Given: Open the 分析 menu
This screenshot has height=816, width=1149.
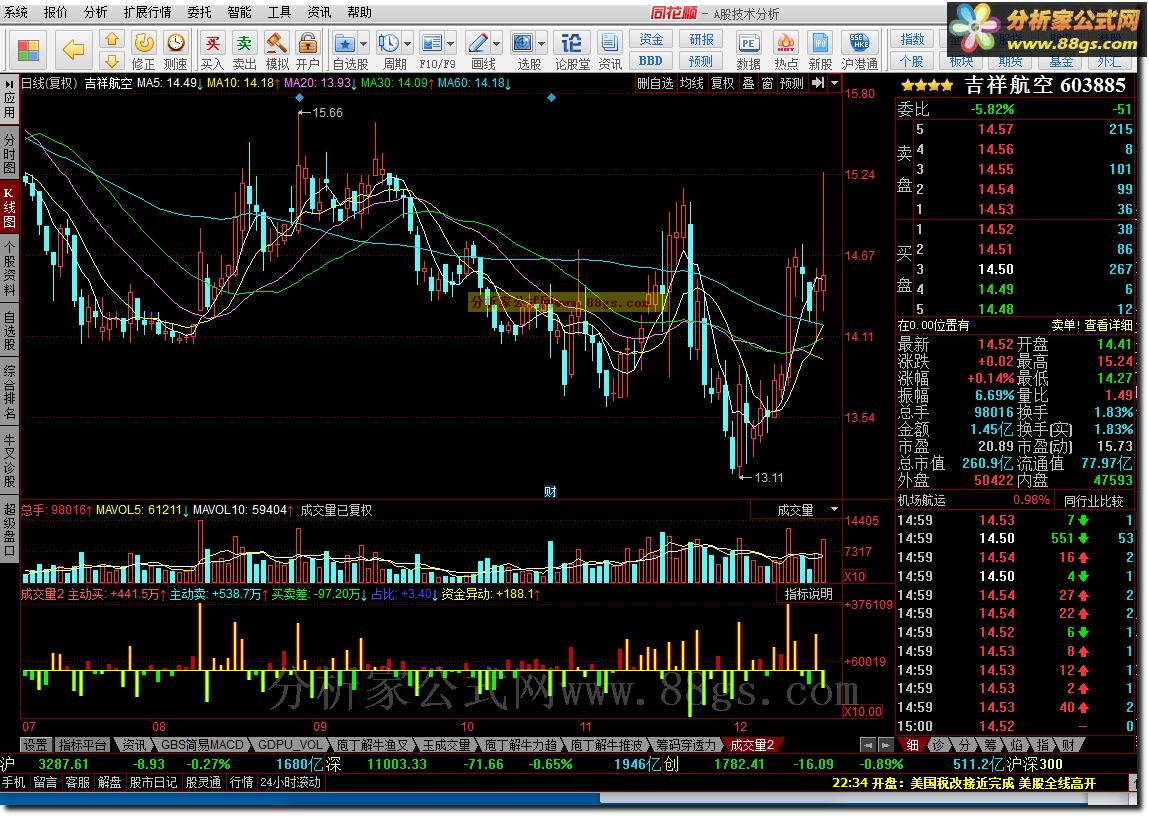Looking at the screenshot, I should click(95, 12).
